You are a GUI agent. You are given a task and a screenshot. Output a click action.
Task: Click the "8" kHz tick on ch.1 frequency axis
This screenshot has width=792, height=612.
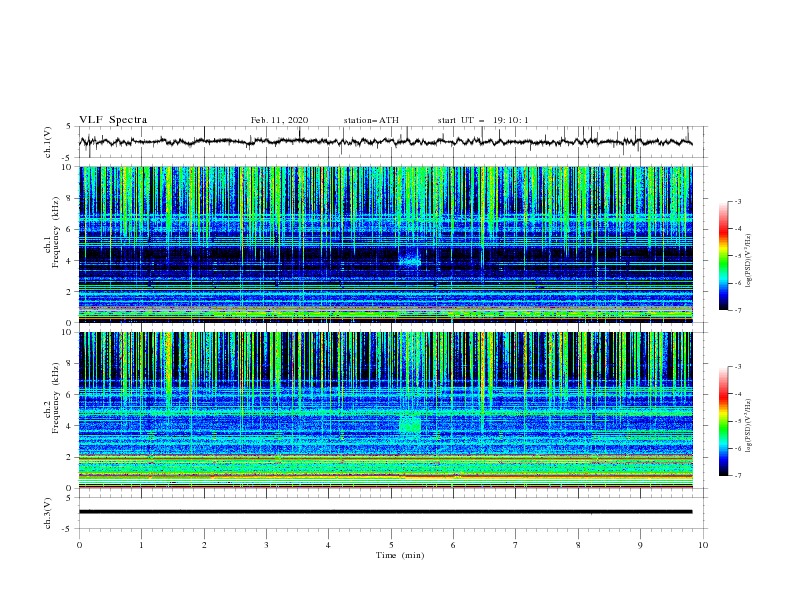(70, 198)
